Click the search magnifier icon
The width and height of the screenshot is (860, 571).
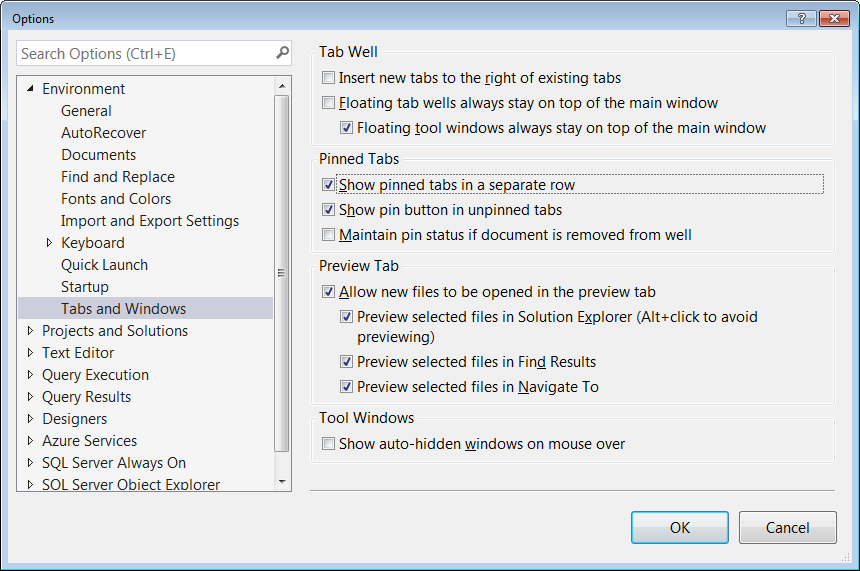pos(282,53)
